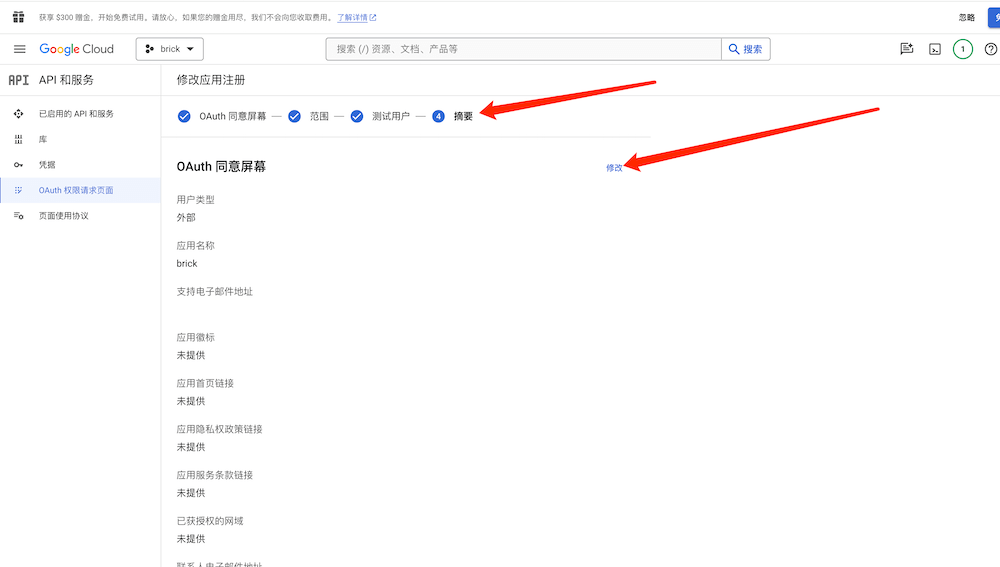1000x567 pixels.
Task: Go to 凭据 credentials page
Action: 47,164
